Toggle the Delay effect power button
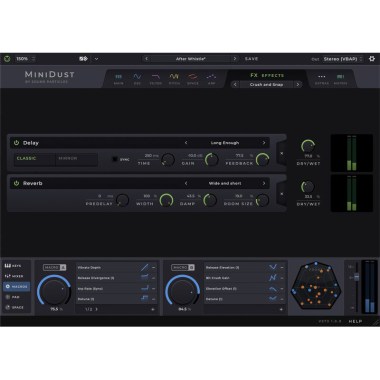This screenshot has width=380, height=380. click(16, 143)
